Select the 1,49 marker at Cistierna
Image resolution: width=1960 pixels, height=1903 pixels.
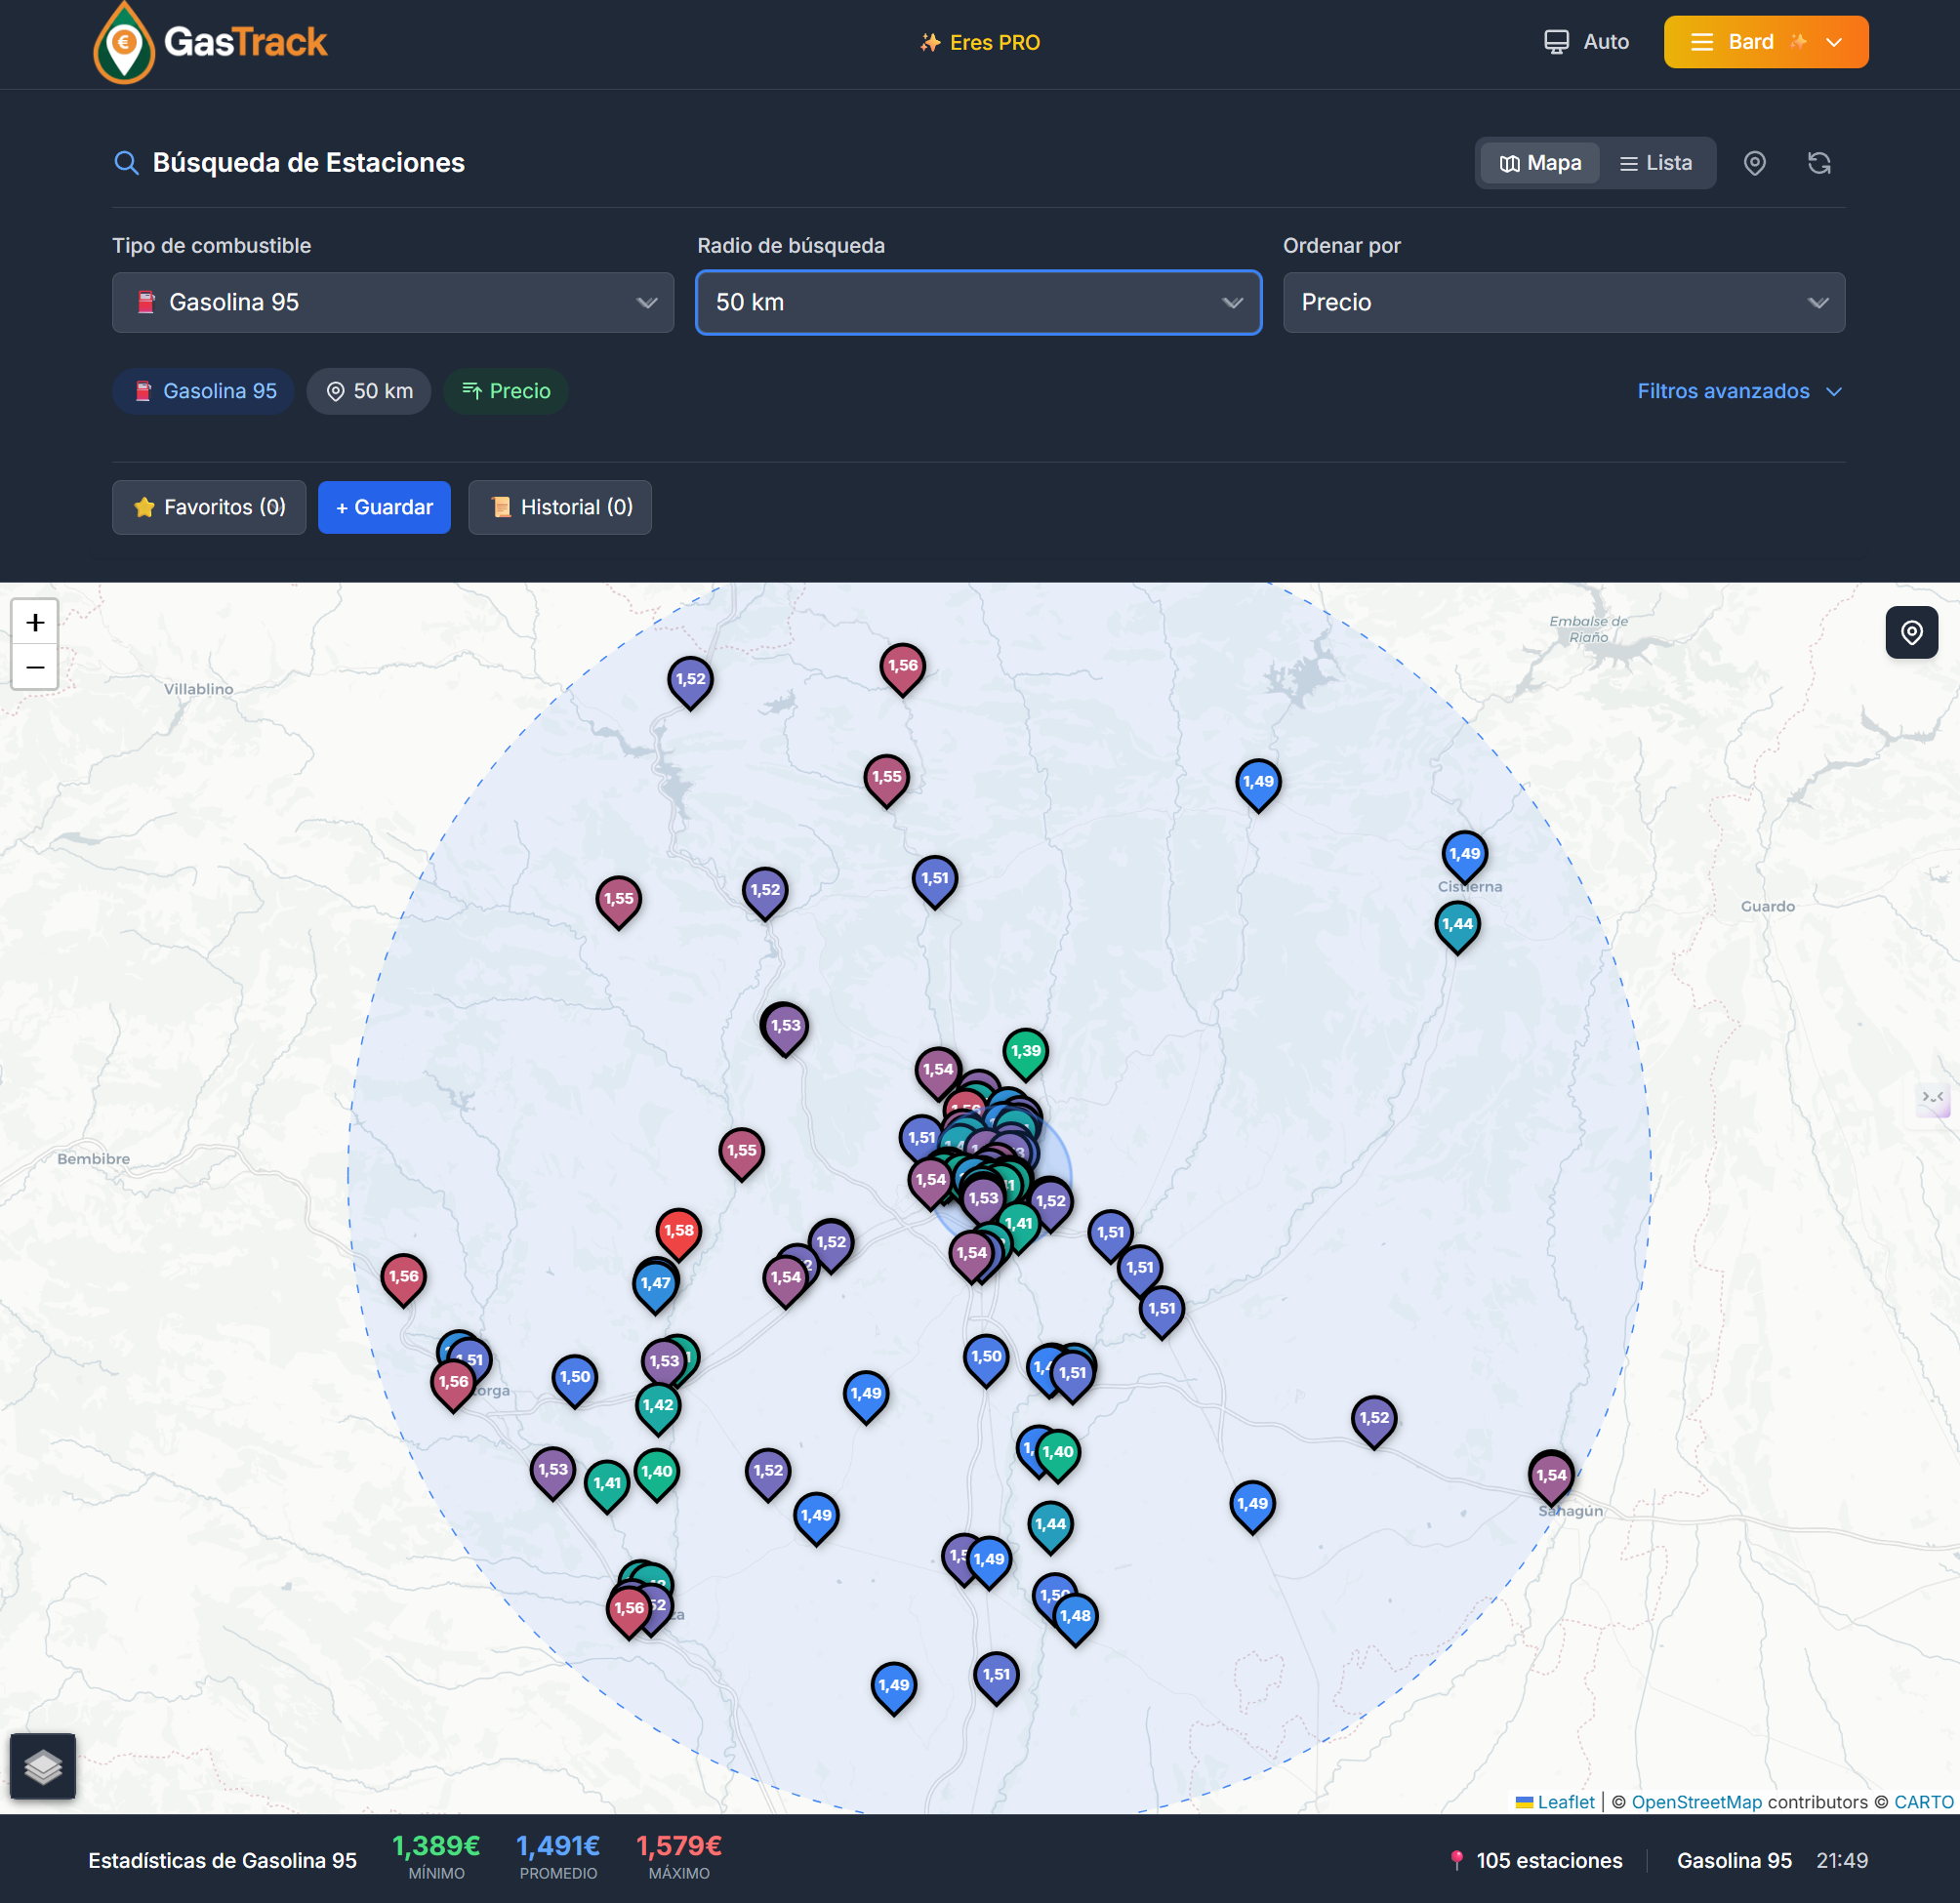pyautogui.click(x=1464, y=856)
